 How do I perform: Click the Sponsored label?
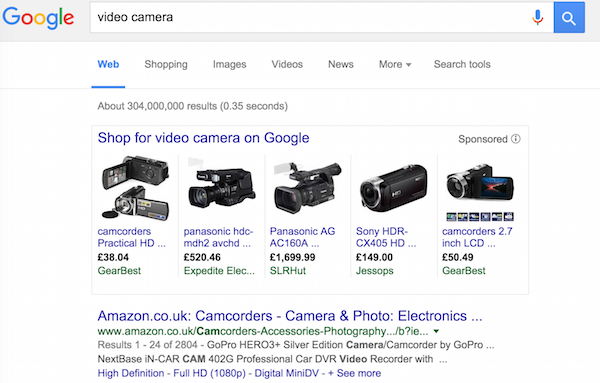483,139
